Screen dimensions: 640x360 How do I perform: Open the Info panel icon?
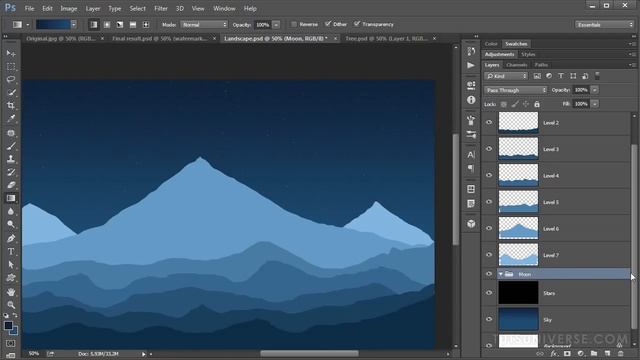coord(471,100)
